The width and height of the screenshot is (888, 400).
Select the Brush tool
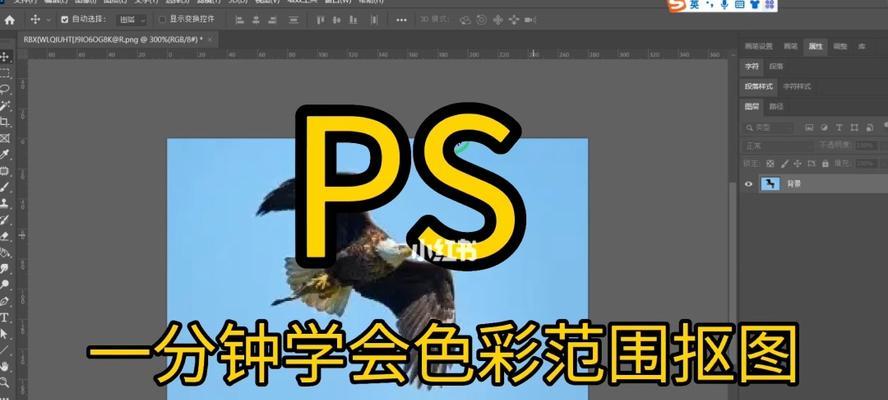[x=5, y=186]
